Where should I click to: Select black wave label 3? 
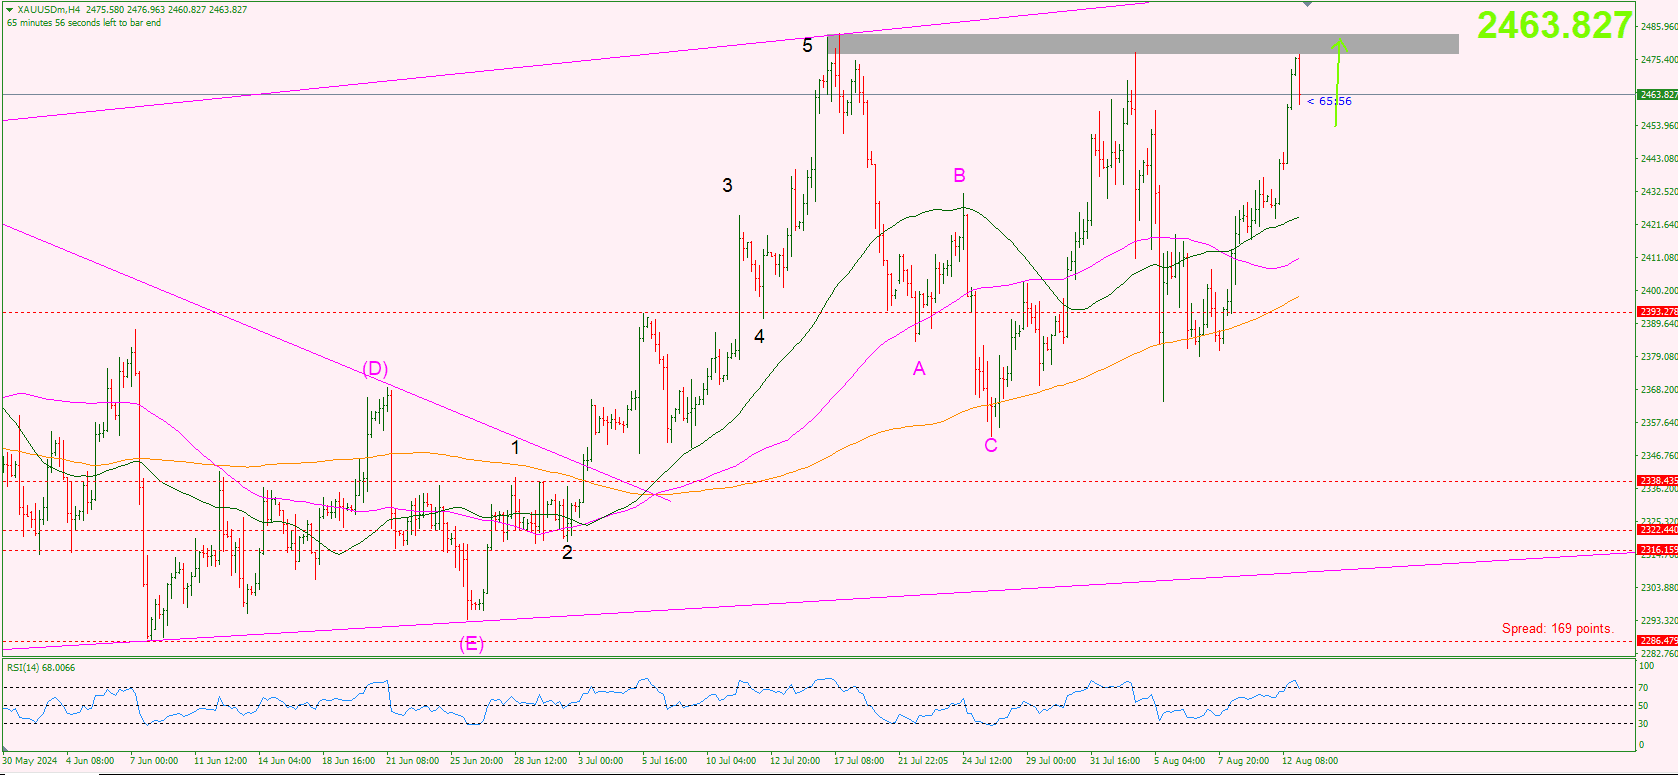(727, 185)
